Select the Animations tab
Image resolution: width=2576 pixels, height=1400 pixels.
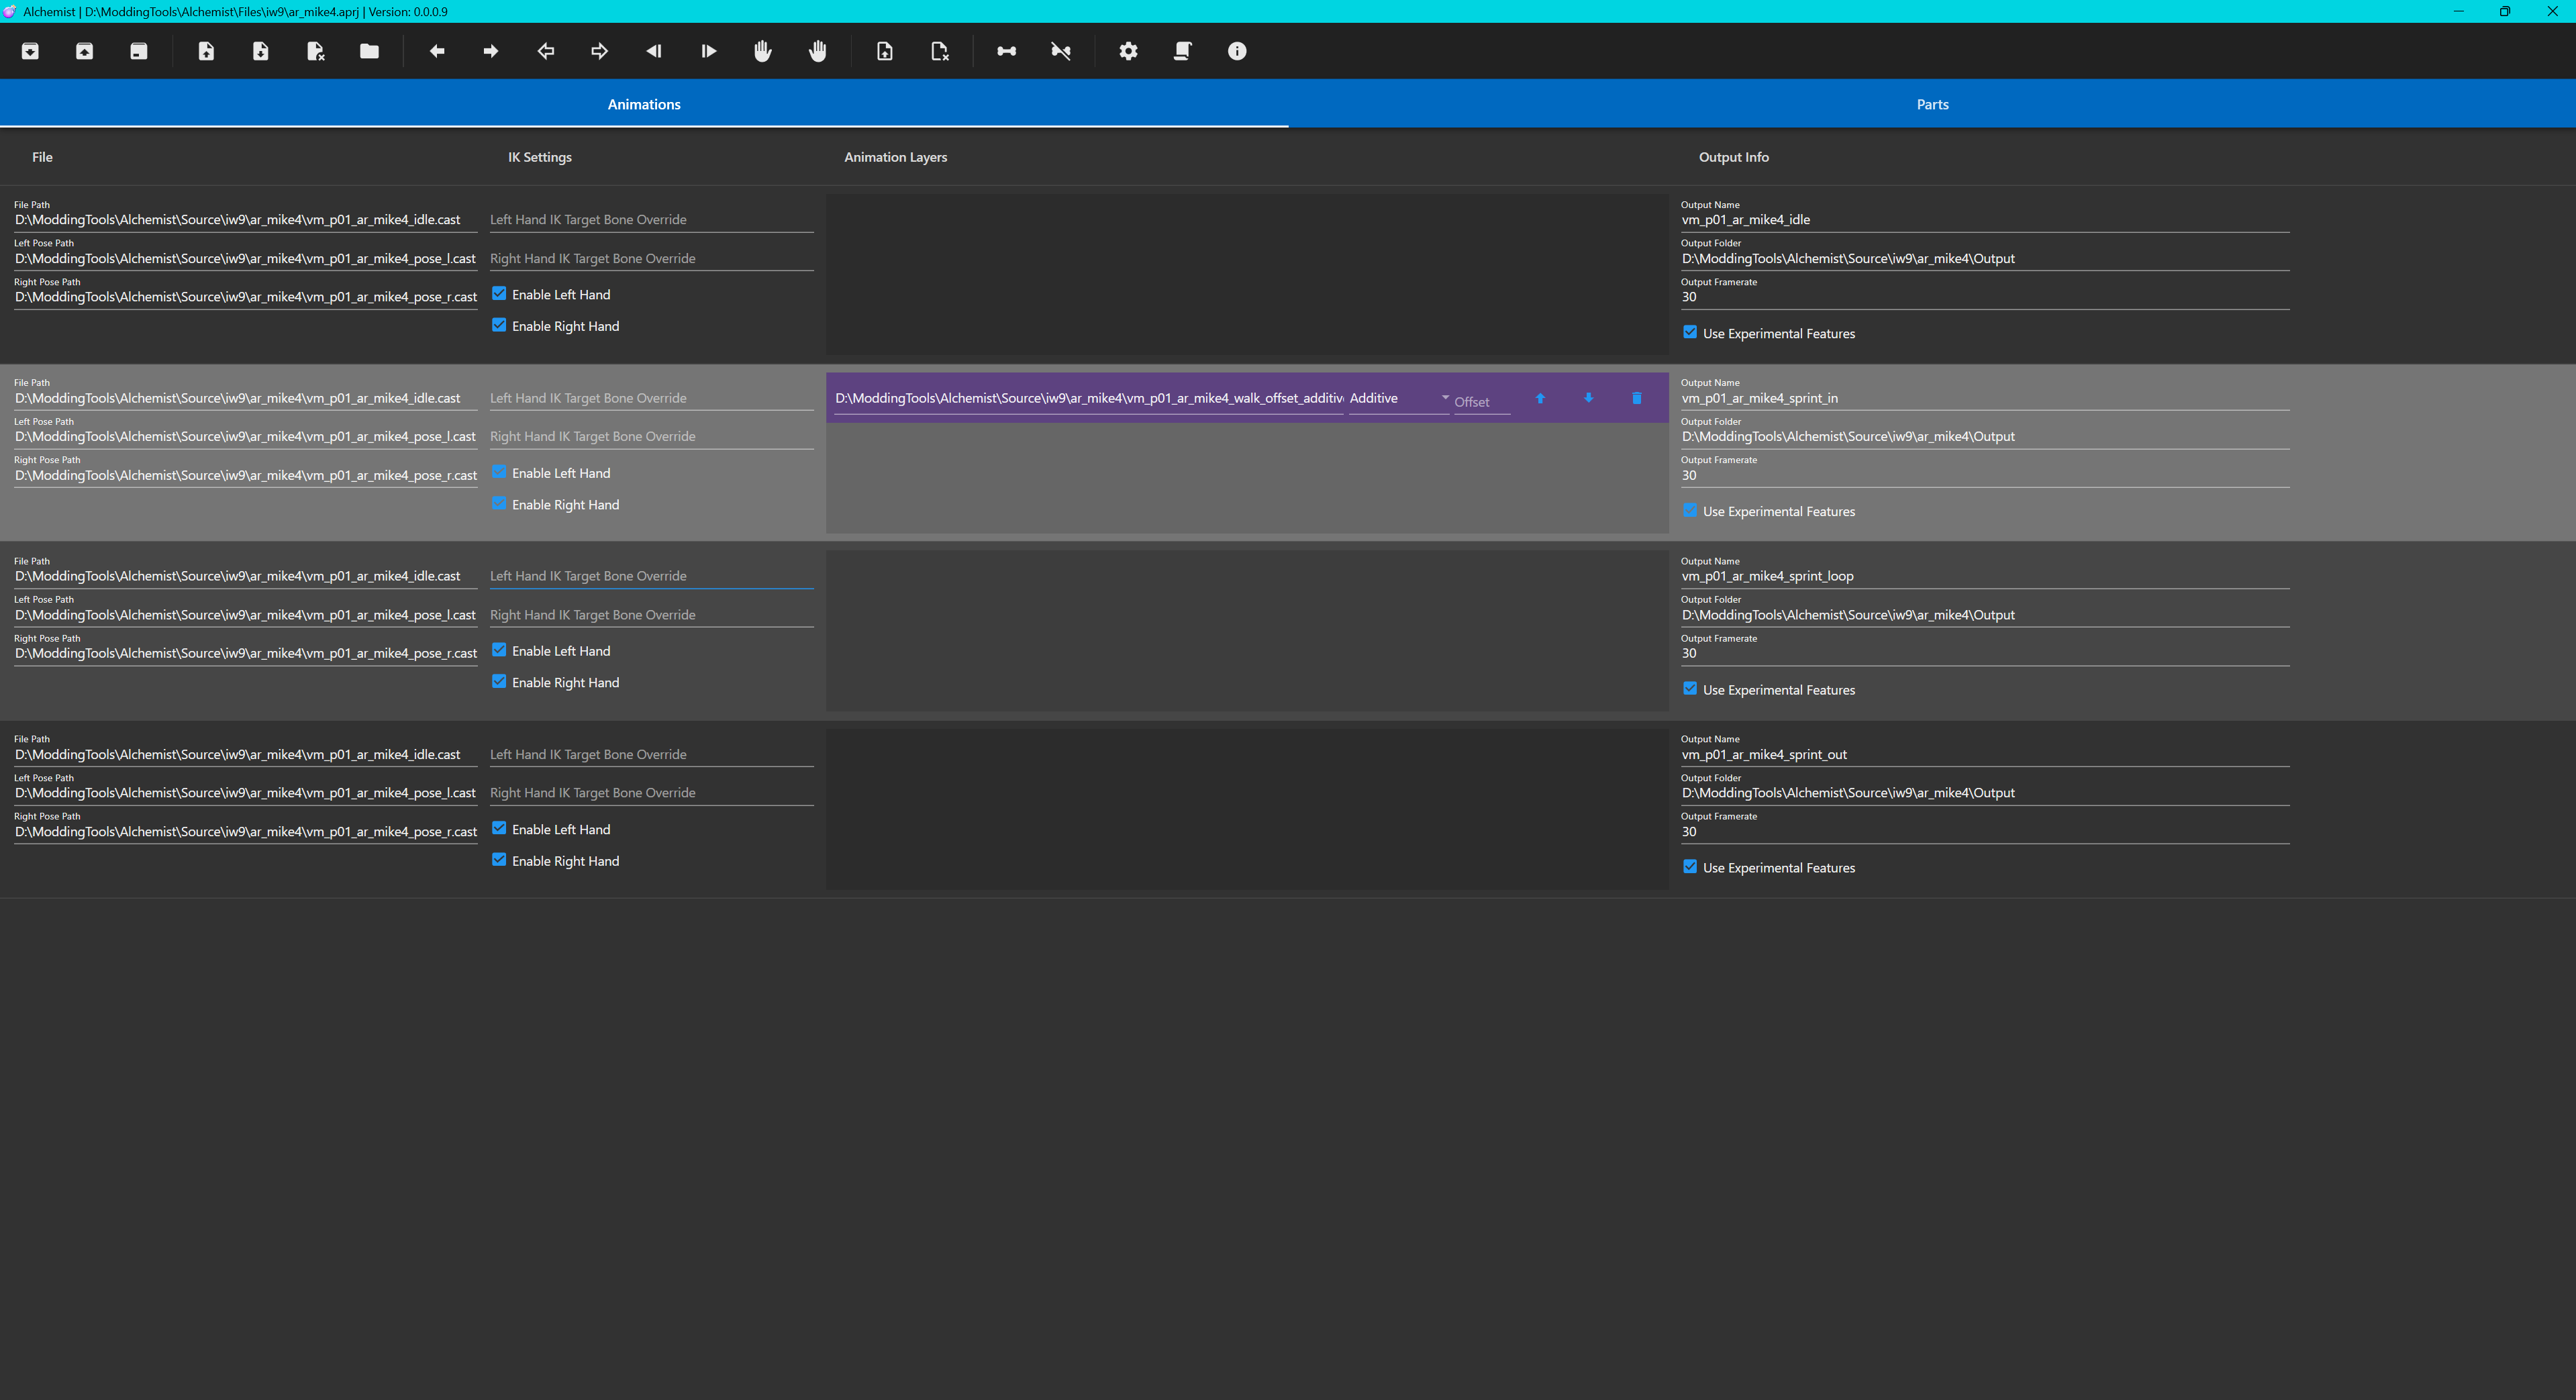(x=644, y=104)
